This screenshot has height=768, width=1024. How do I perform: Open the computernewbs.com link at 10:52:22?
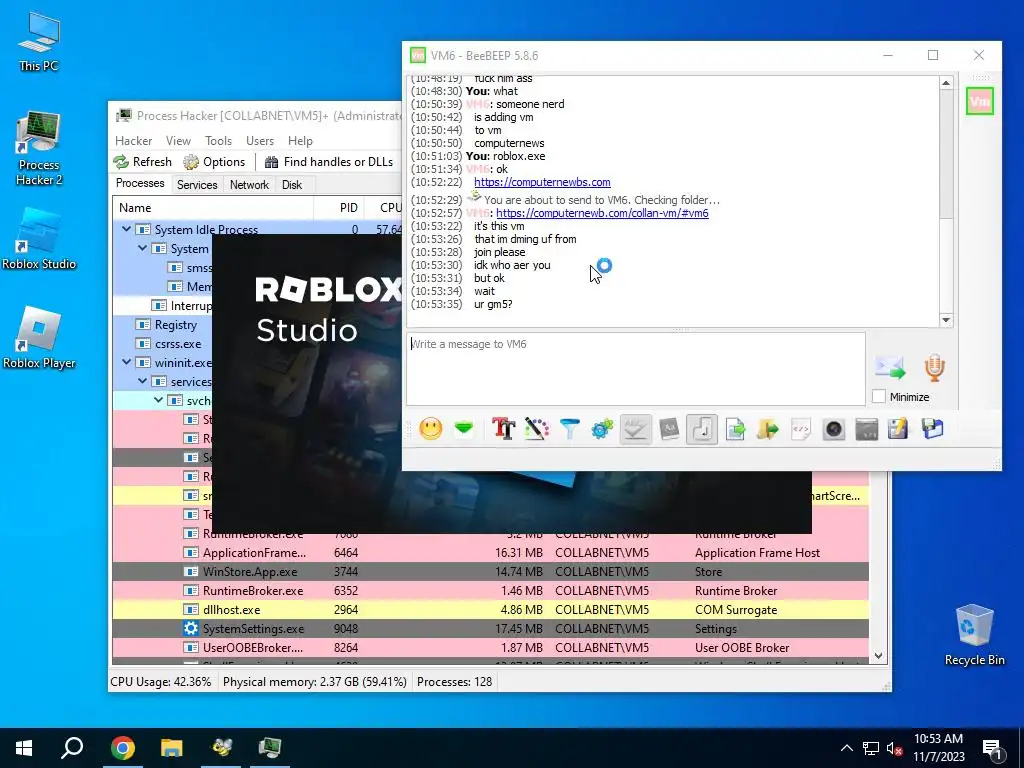pos(542,182)
